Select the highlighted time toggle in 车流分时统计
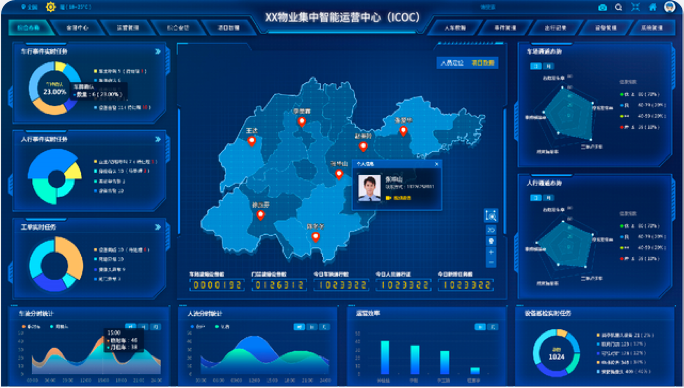 (130, 326)
